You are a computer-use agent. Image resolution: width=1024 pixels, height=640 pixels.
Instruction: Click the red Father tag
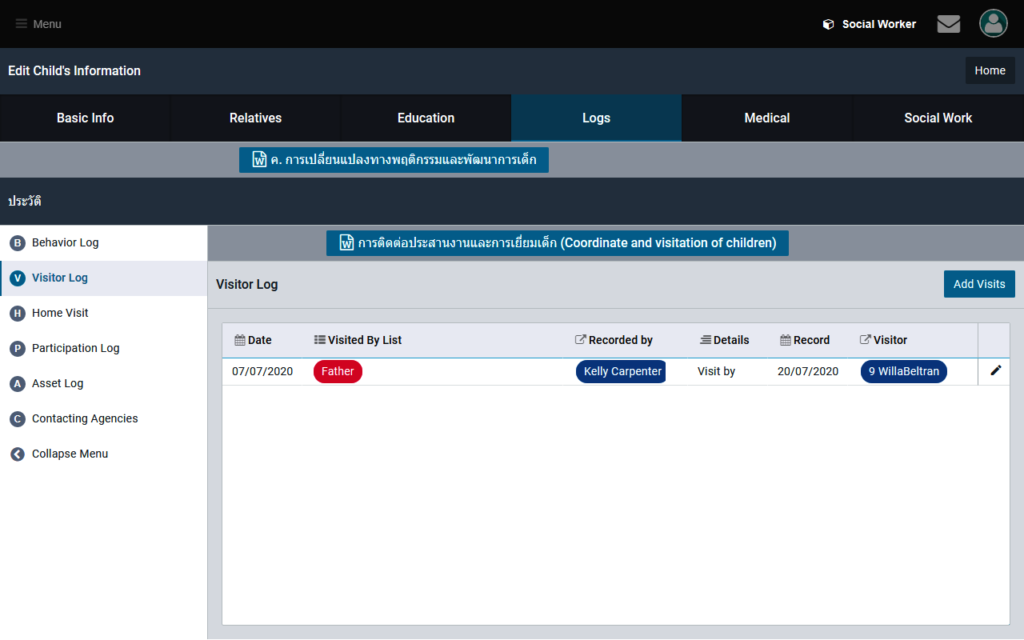pyautogui.click(x=337, y=371)
